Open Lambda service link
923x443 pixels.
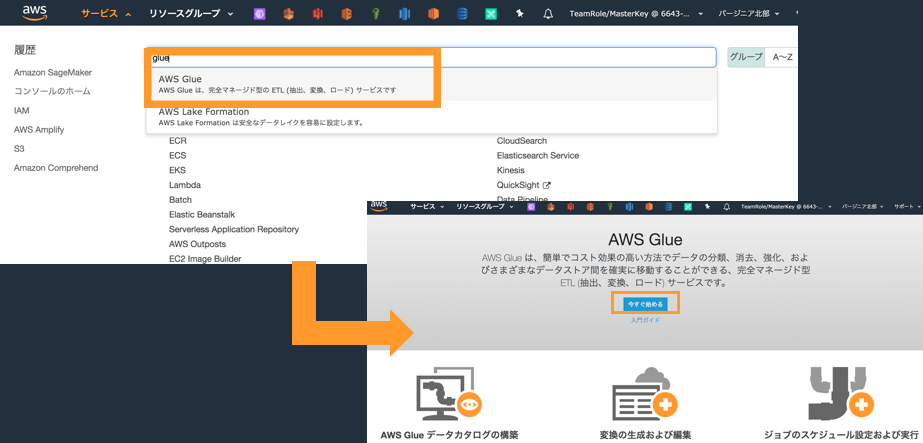[x=185, y=185]
